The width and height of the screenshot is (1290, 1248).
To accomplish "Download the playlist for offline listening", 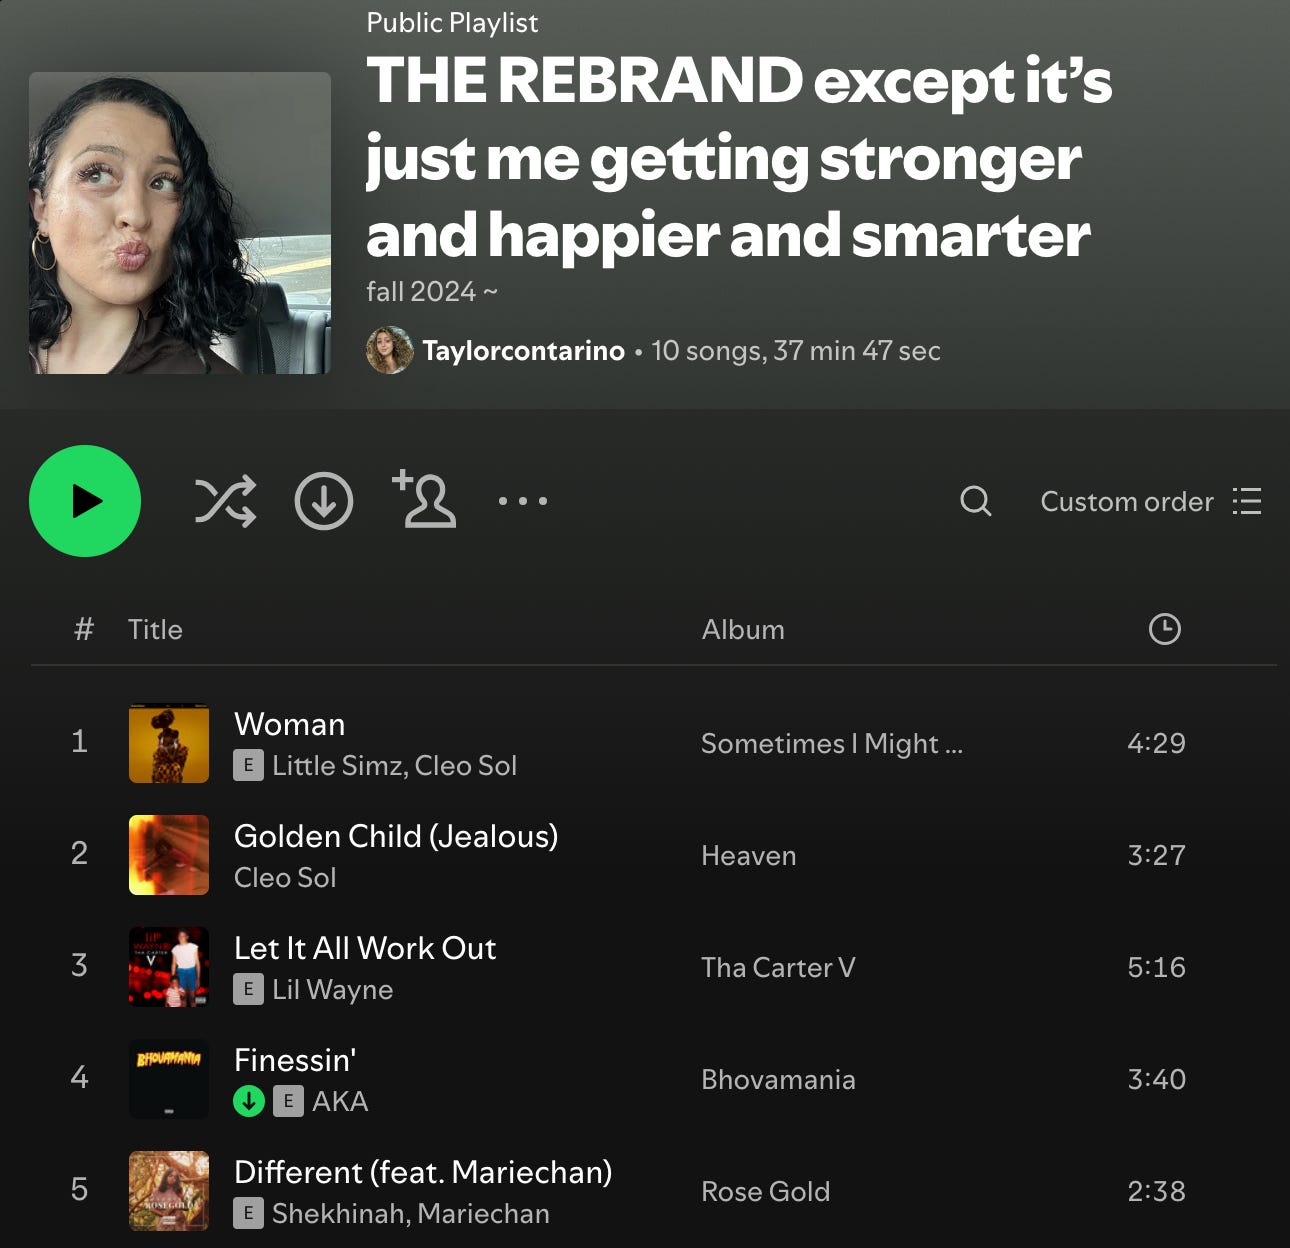I will coord(324,501).
